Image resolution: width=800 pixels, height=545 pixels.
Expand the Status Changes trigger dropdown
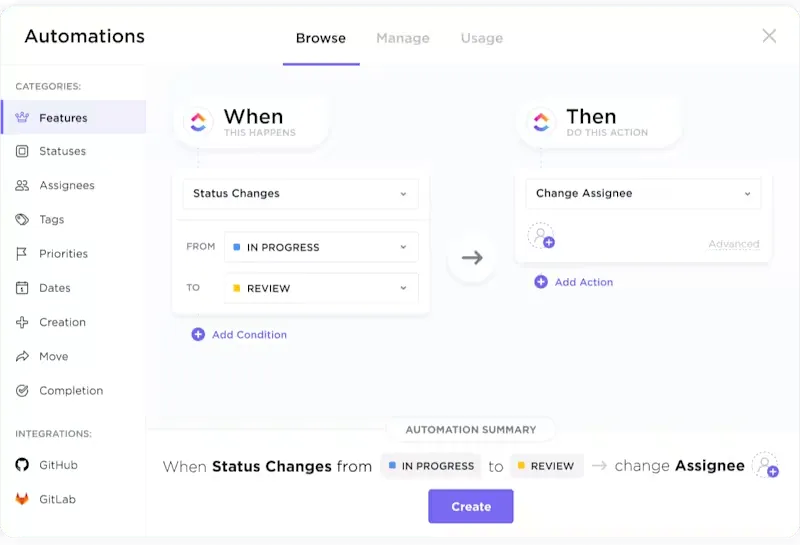[301, 193]
